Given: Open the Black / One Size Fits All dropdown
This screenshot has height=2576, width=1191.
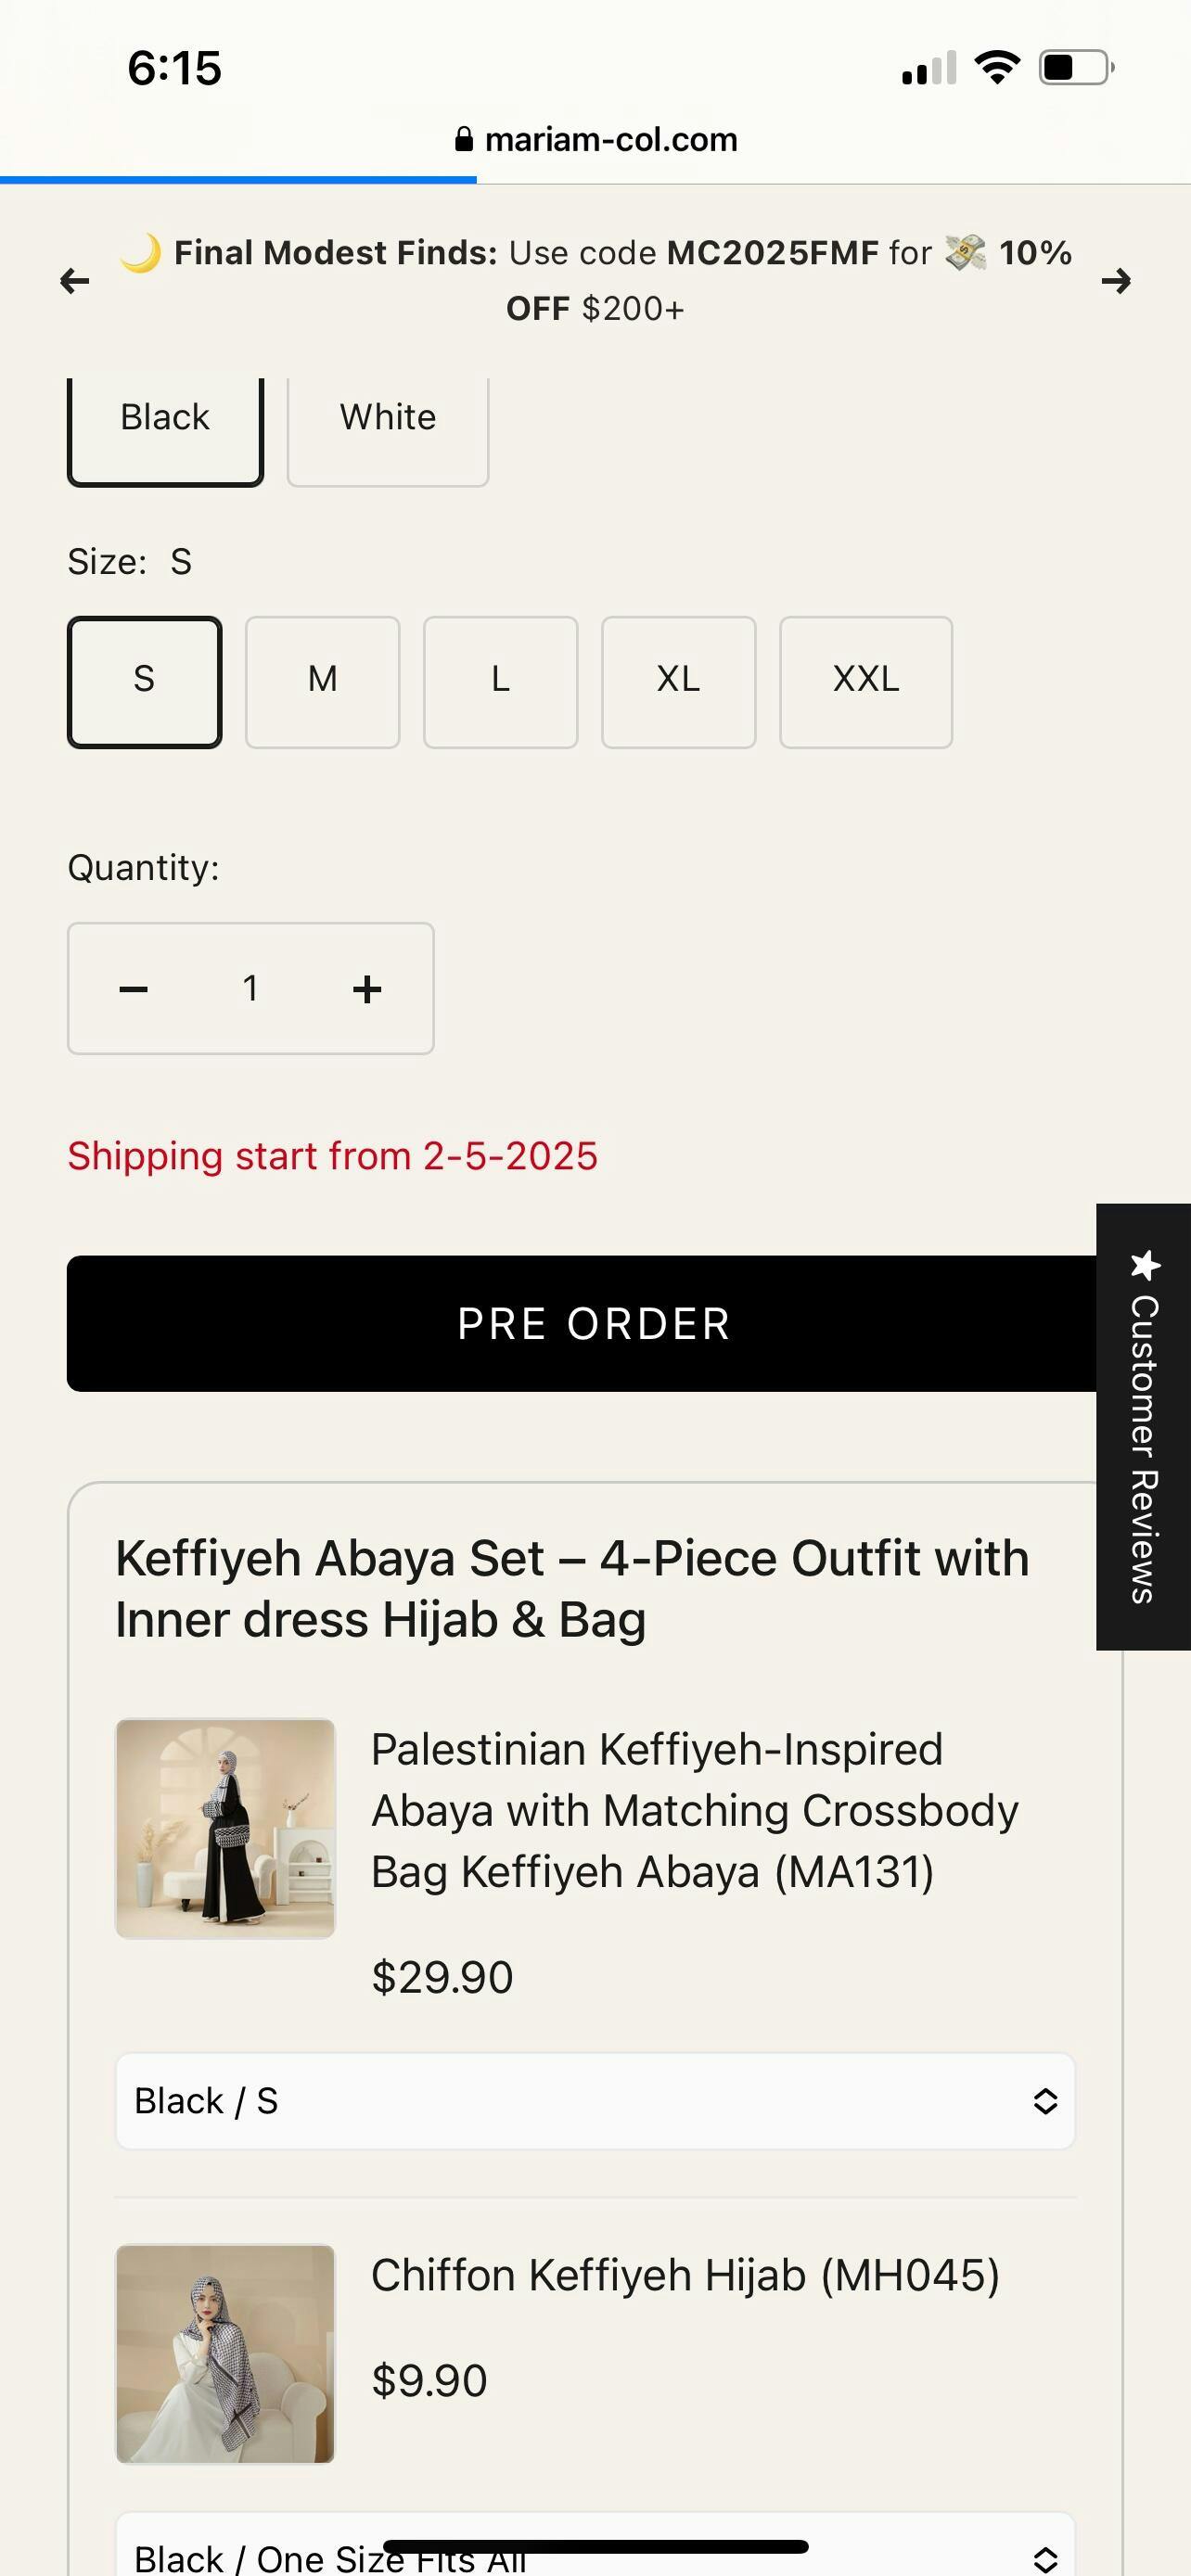Looking at the screenshot, I should coord(595,2553).
